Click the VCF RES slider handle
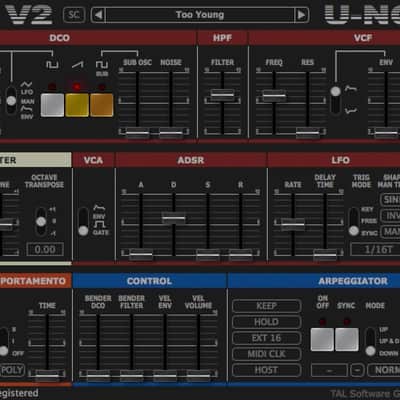The height and width of the screenshot is (400, 400). click(307, 133)
